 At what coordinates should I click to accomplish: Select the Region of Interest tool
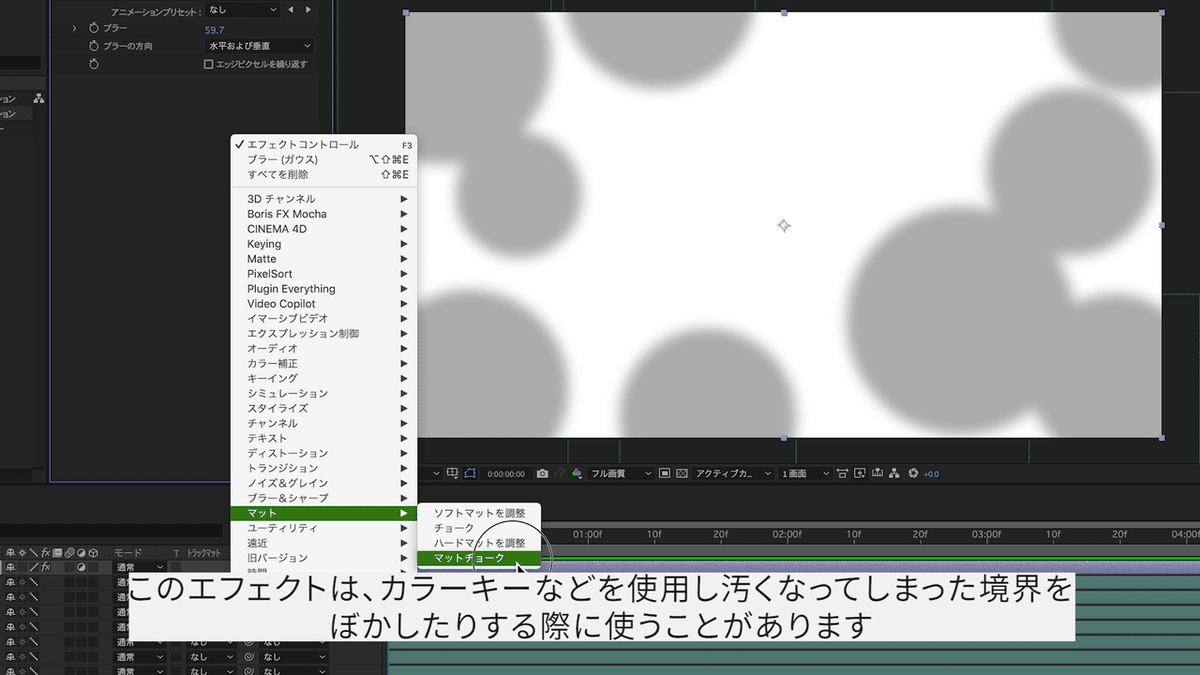click(472, 473)
